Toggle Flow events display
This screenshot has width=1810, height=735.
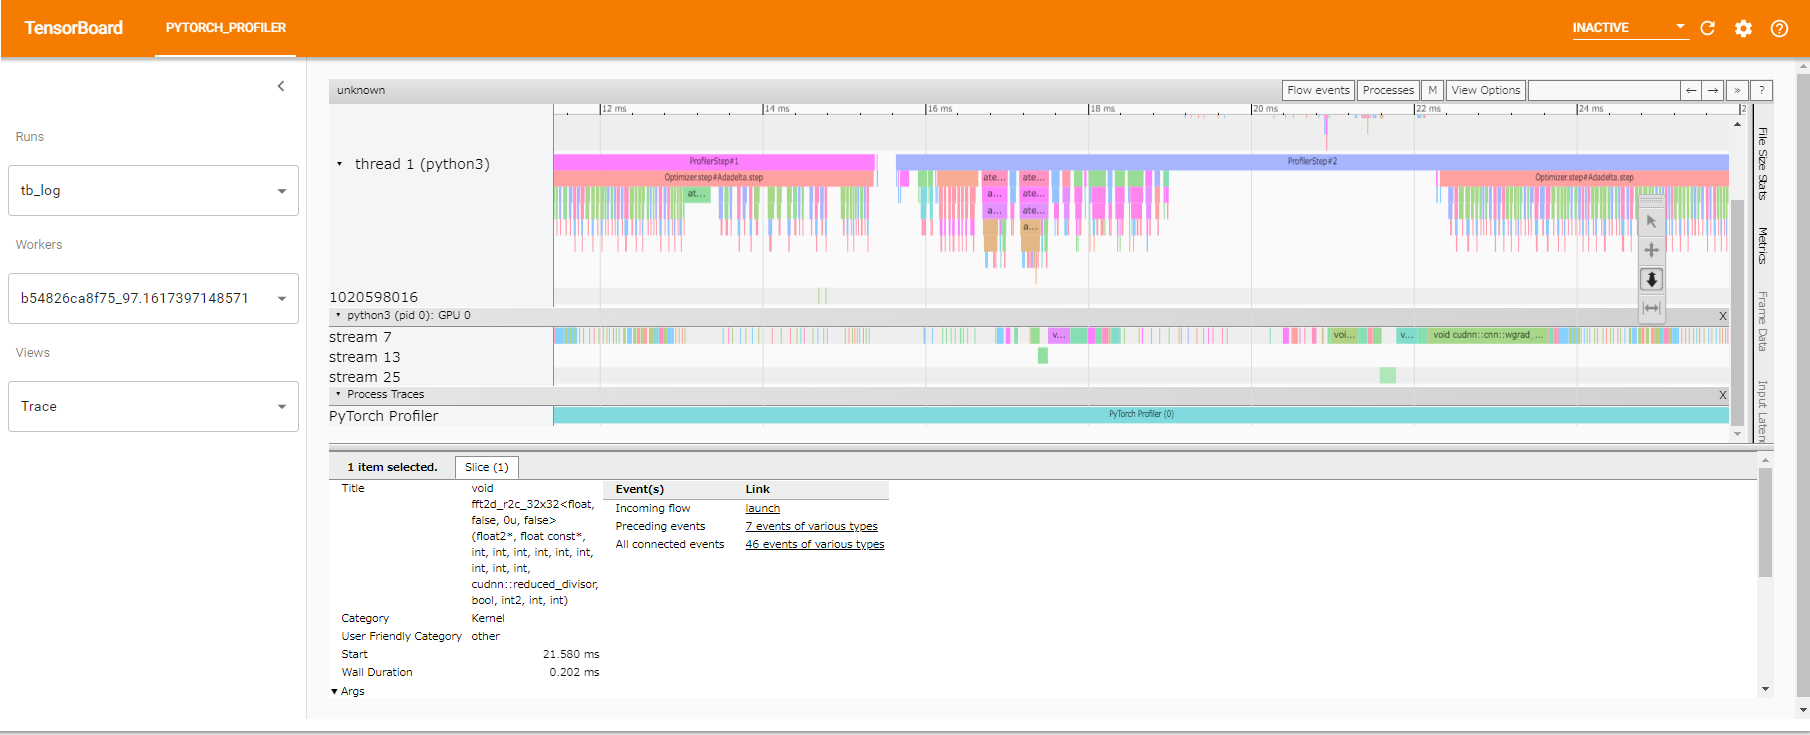coord(1318,90)
